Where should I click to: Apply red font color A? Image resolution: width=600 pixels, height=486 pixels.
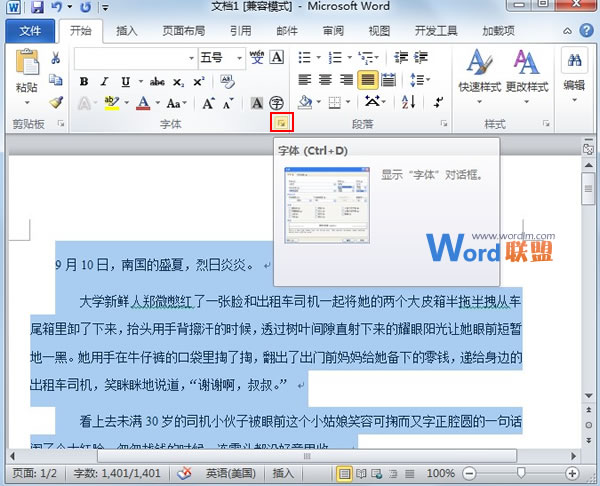click(143, 103)
